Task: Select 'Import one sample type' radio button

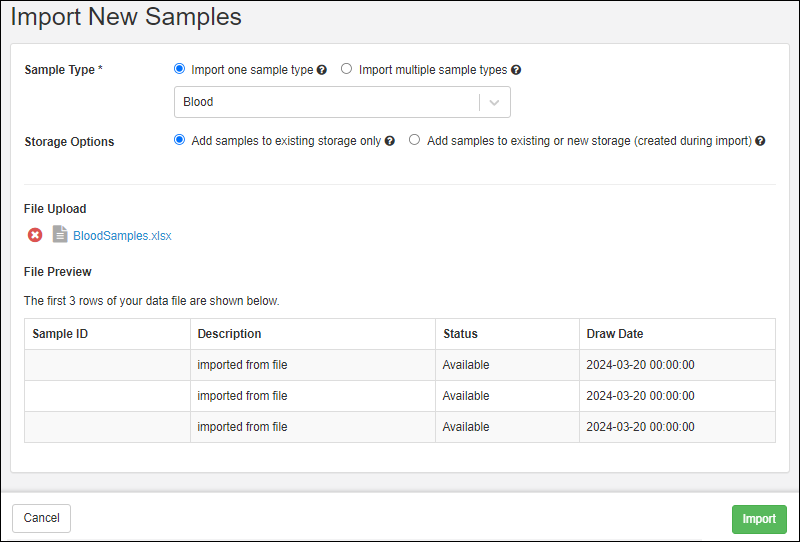Action: [x=180, y=69]
